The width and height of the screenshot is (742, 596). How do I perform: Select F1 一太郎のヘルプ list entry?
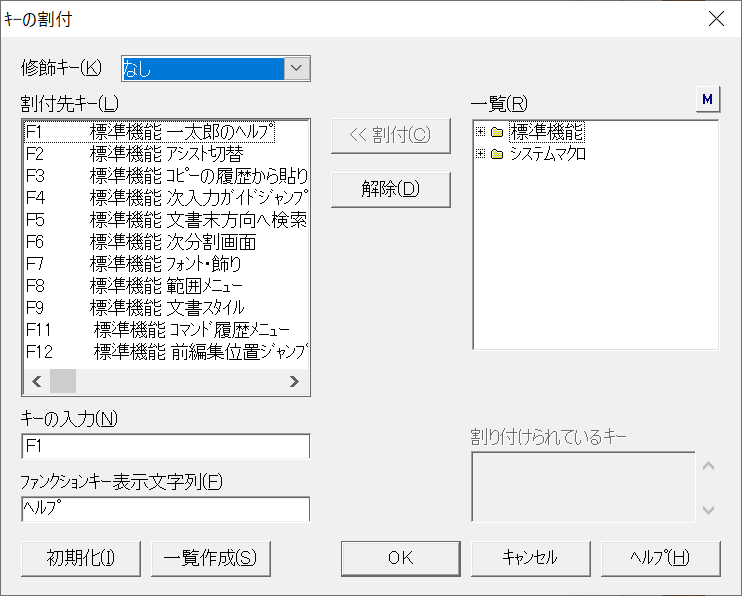click(x=150, y=131)
